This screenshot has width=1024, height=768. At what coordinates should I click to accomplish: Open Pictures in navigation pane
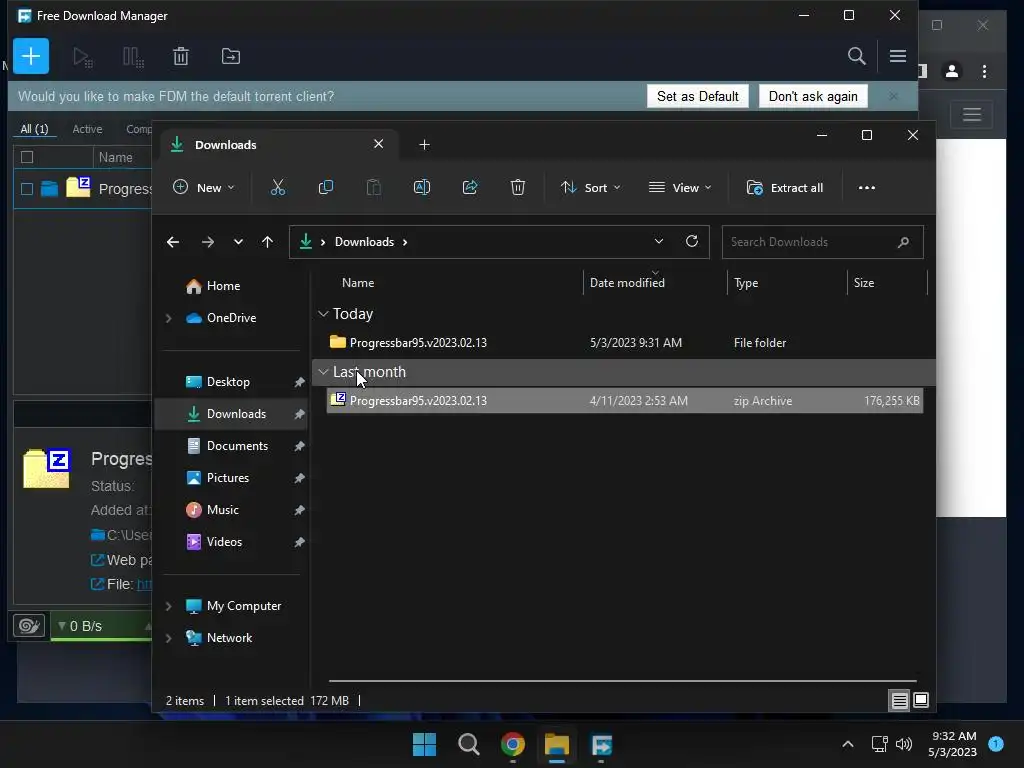point(227,478)
